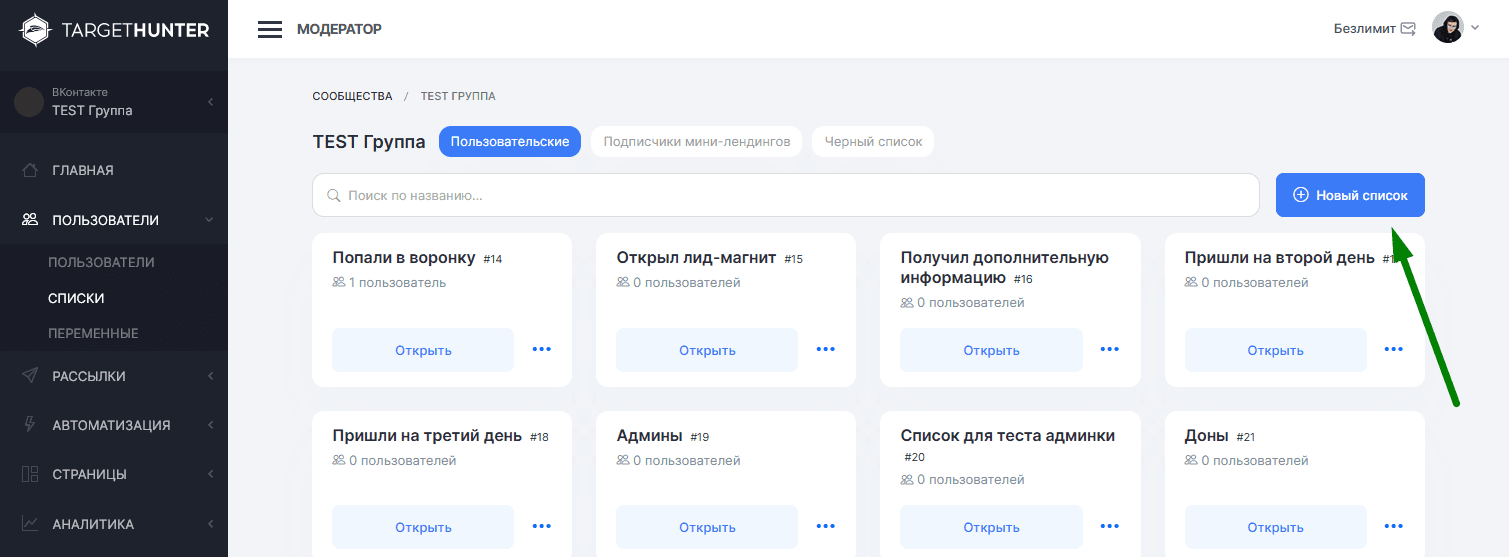Switch to Подписчики мини-лендингов tab
Viewport: 1509px width, 557px height.
[x=696, y=142]
